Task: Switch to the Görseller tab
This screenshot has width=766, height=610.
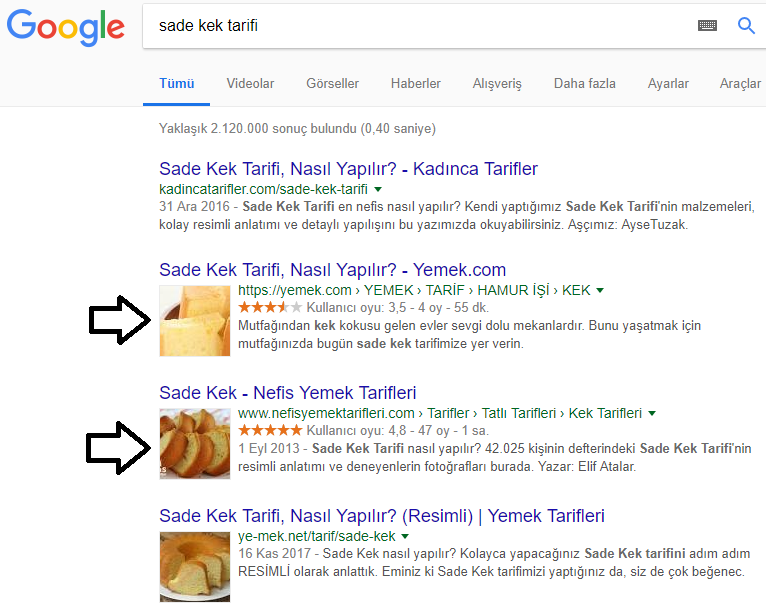Action: pyautogui.click(x=332, y=84)
